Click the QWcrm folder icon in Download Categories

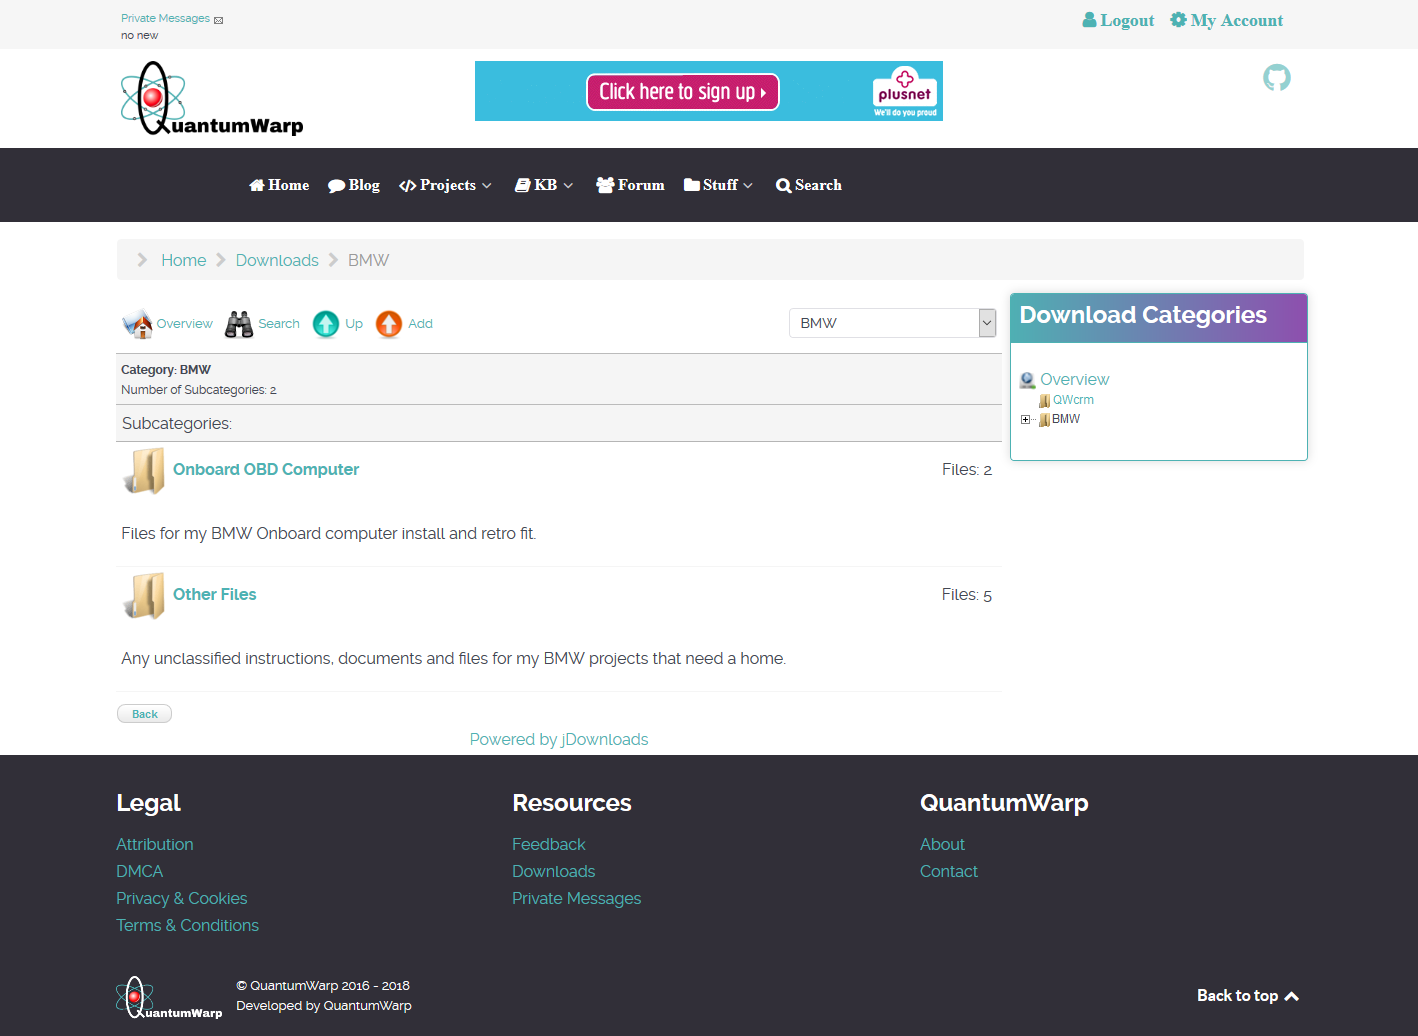point(1045,399)
